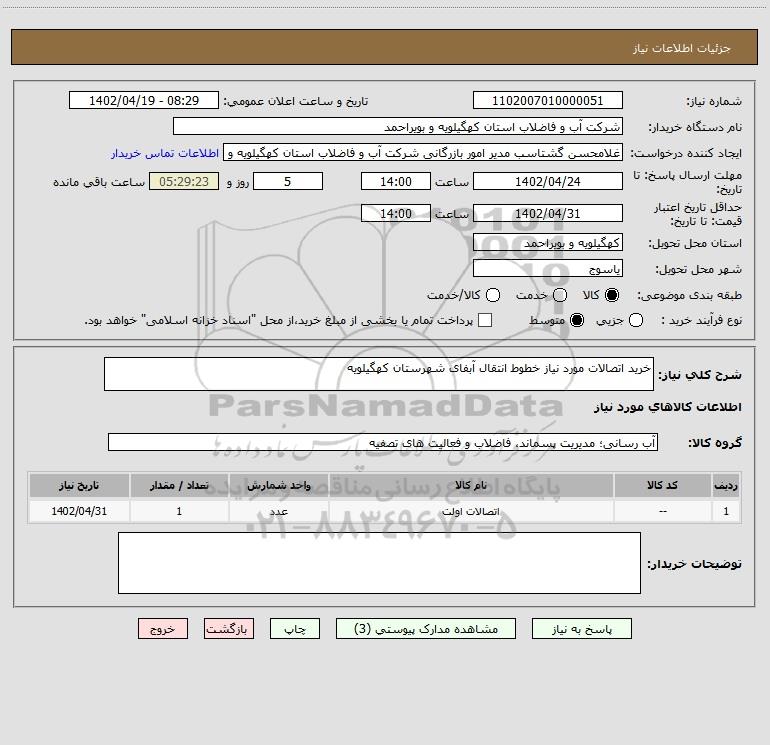Click request creator field غلامحسن گشتاسب

point(423,153)
